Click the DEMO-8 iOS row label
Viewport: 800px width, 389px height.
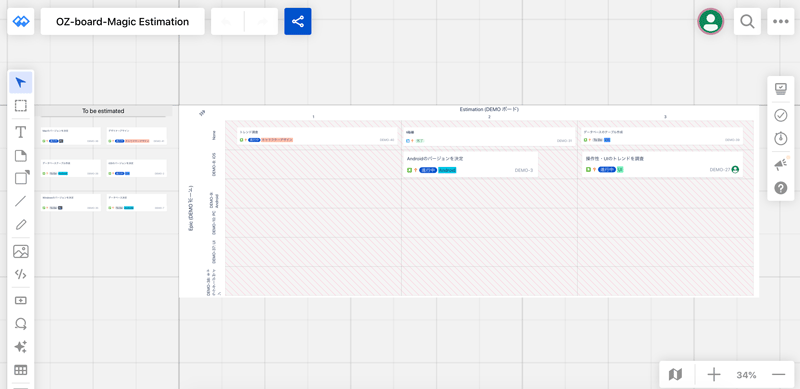(x=214, y=164)
